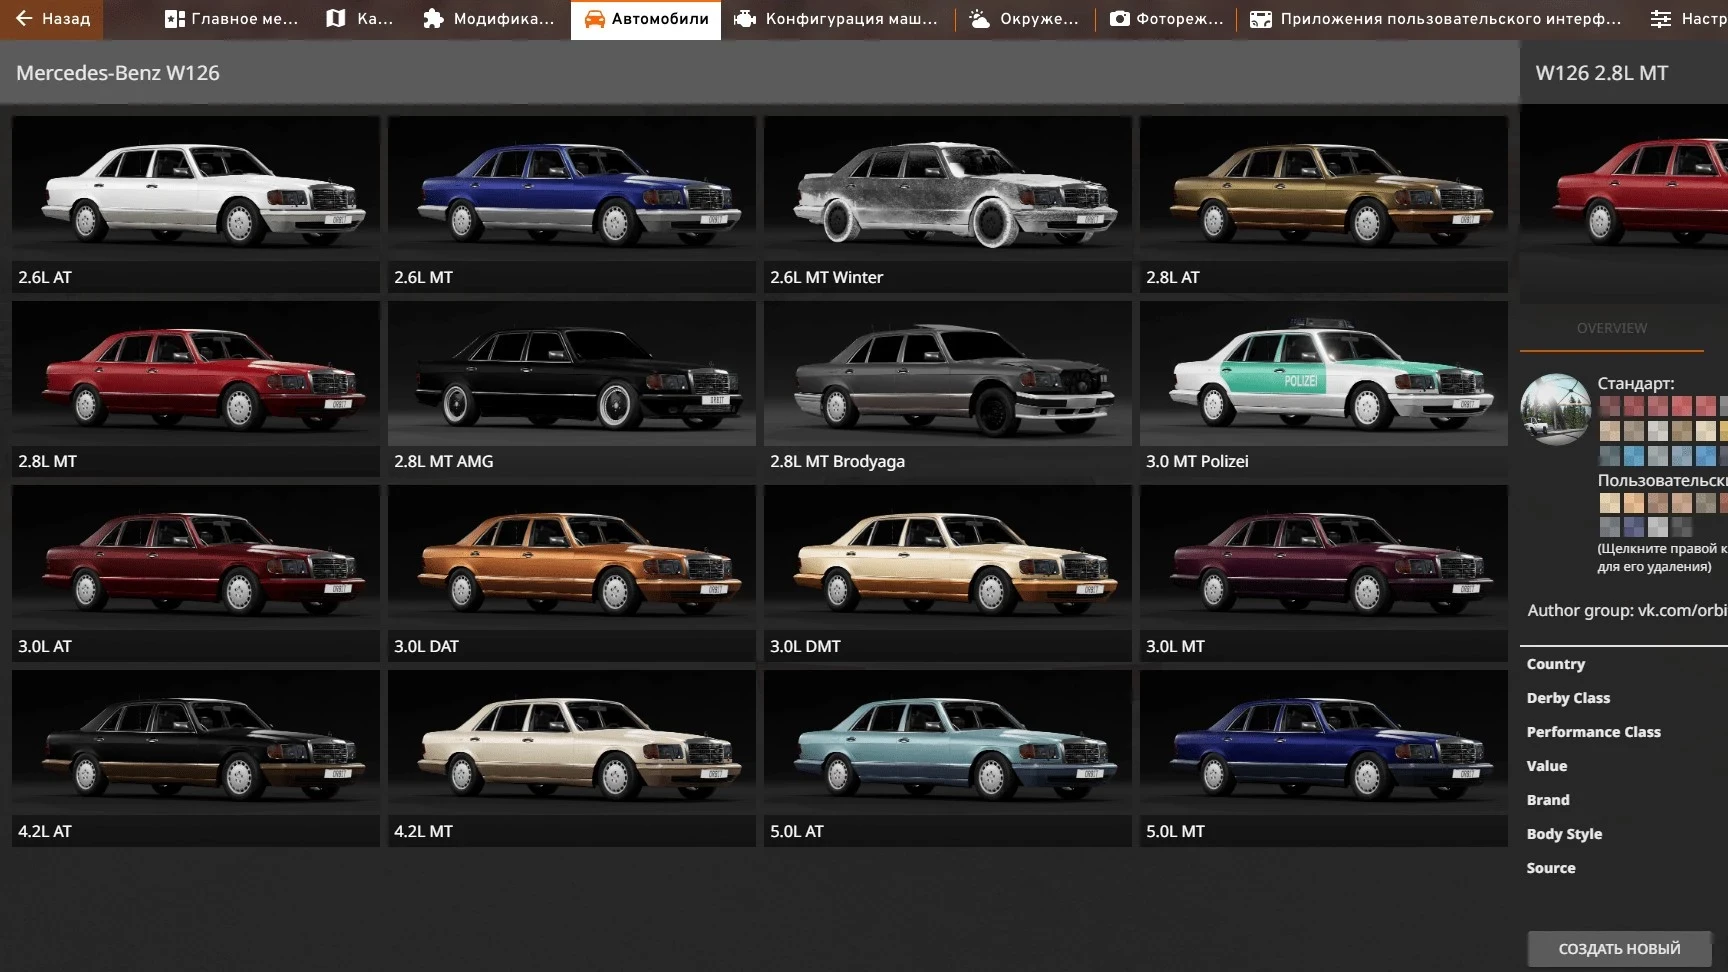Open Окружение weather icon
Screen dimensions: 1728x972
point(980,19)
